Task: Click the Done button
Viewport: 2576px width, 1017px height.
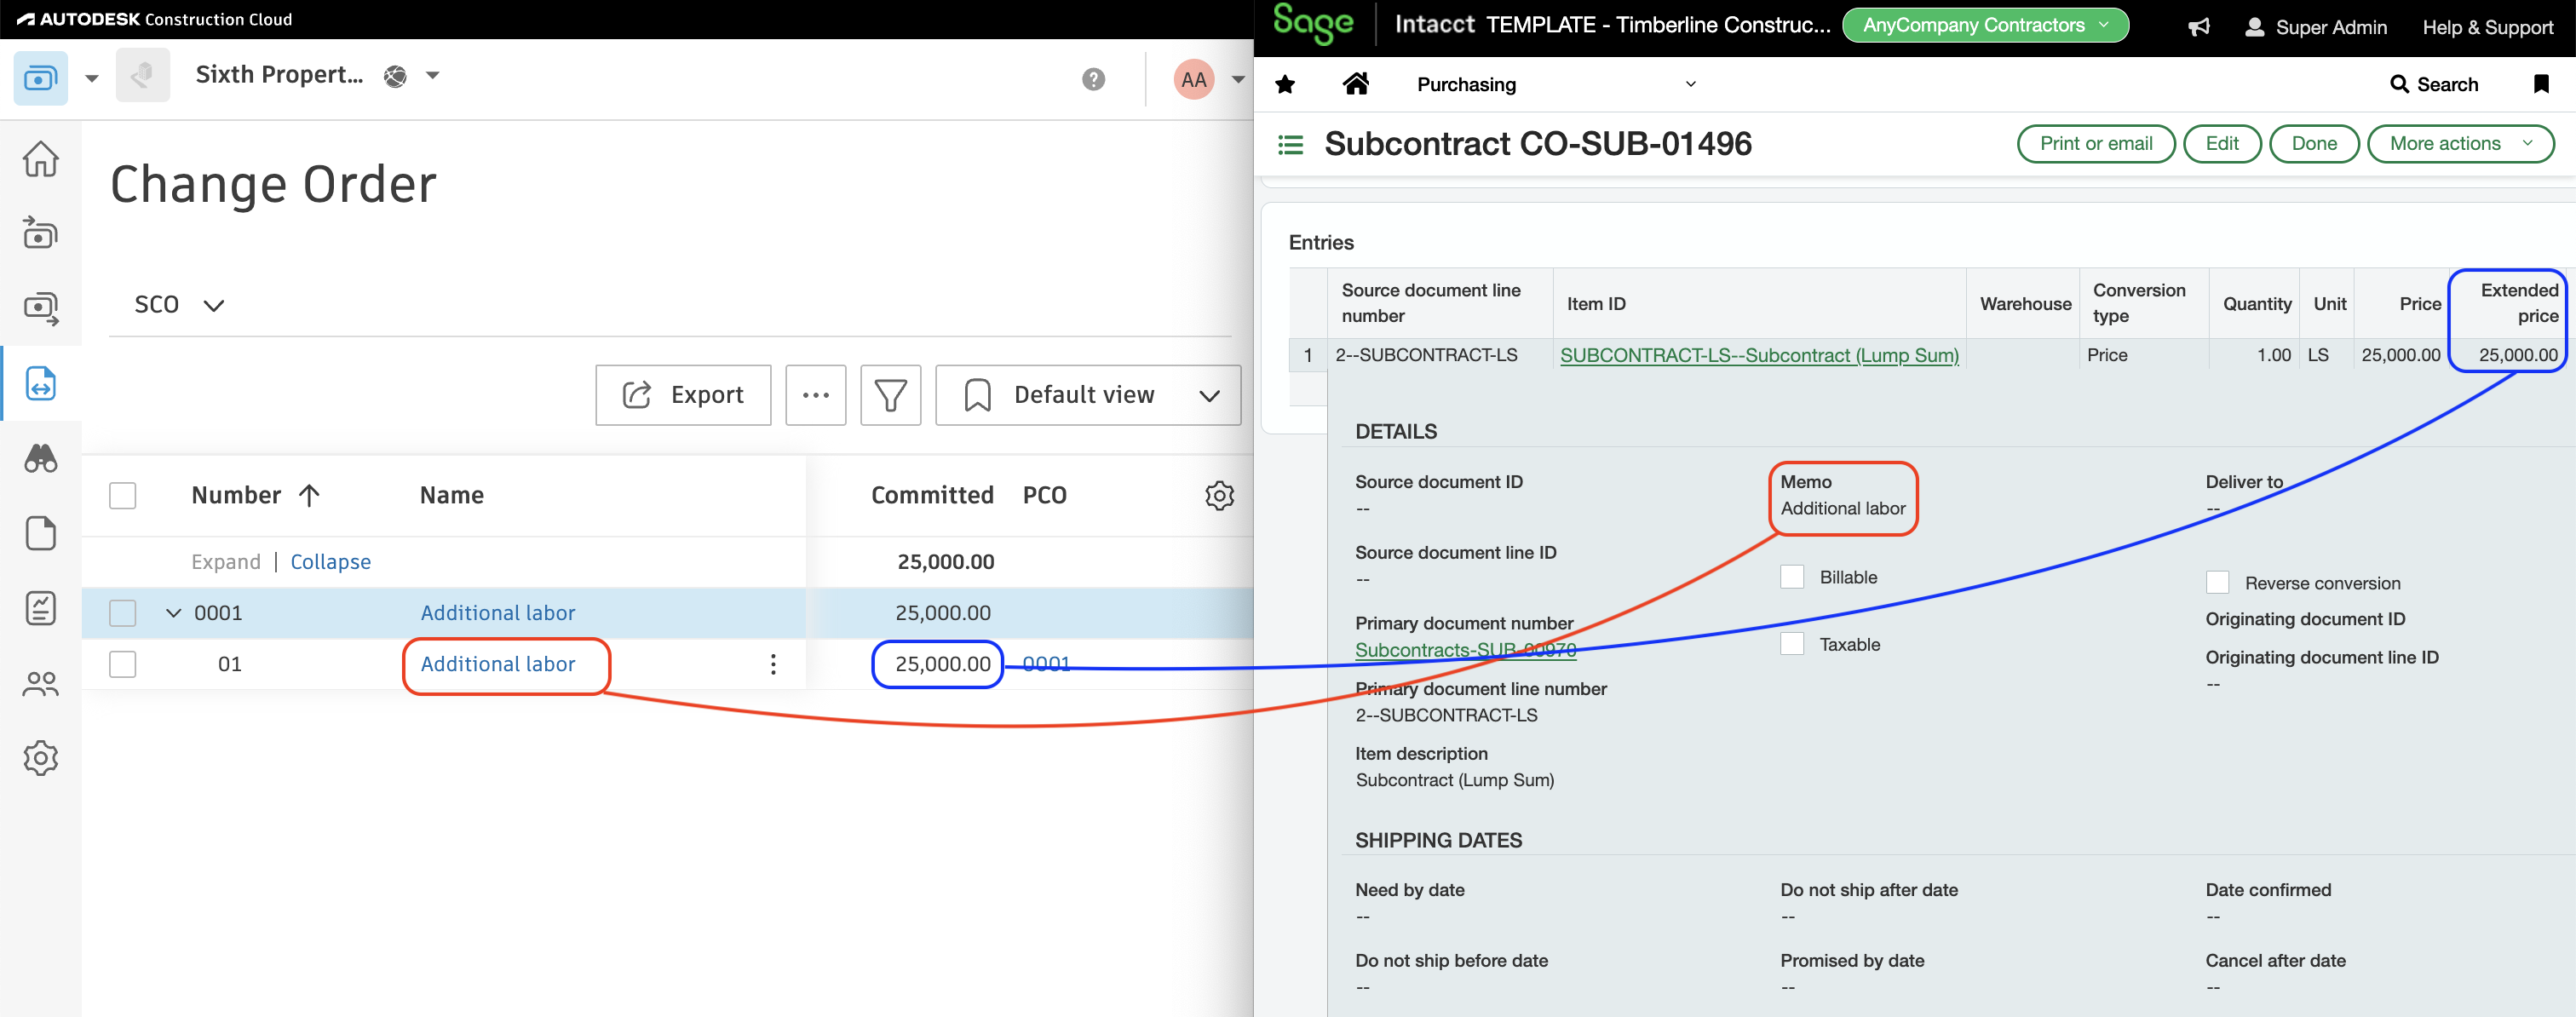Action: [2314, 143]
